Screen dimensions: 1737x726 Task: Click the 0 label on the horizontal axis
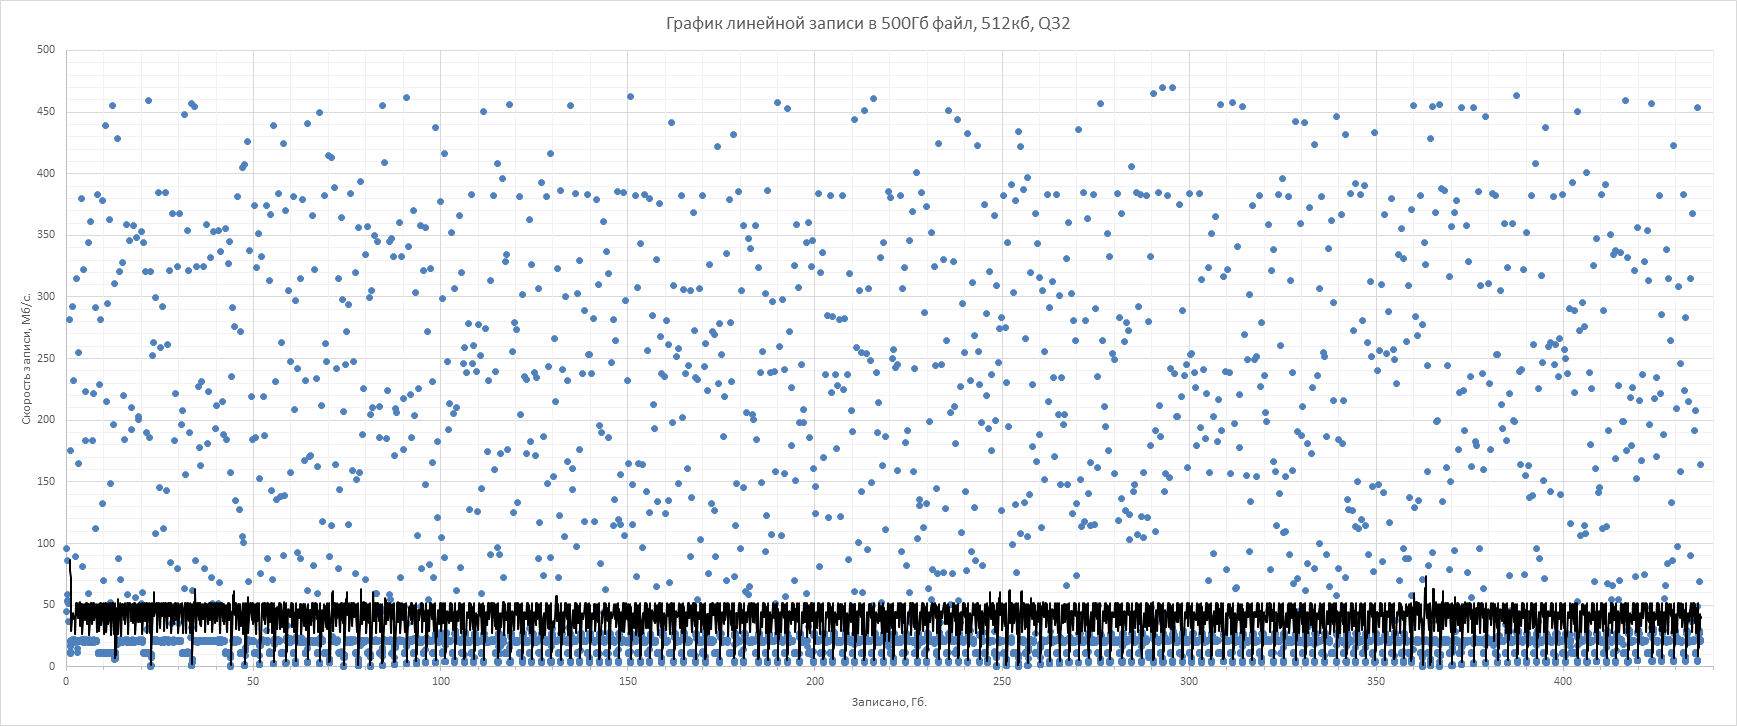[x=66, y=682]
